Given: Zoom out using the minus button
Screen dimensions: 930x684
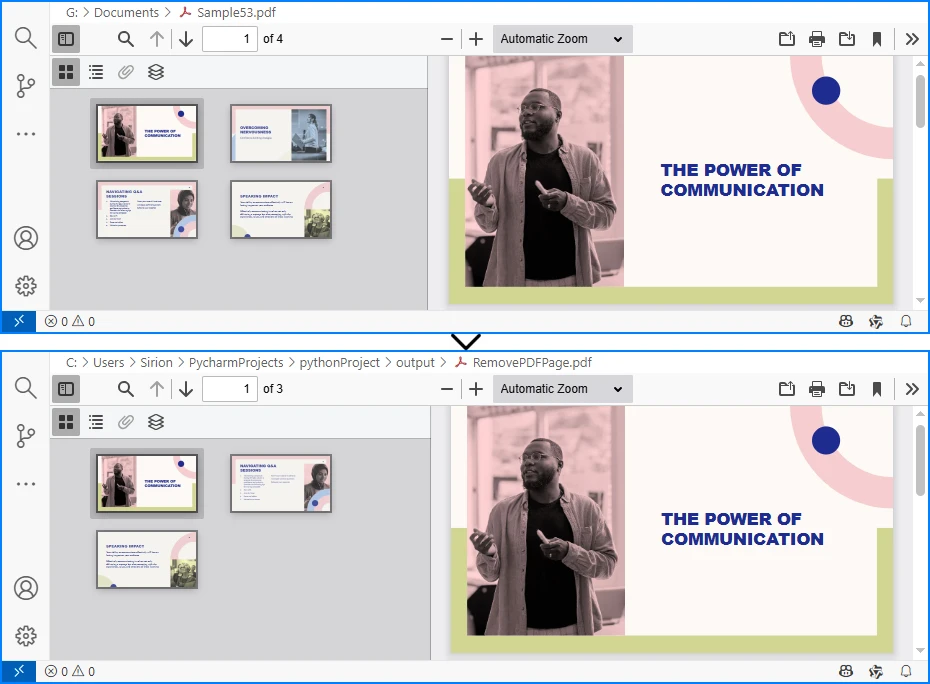Looking at the screenshot, I should pos(447,38).
